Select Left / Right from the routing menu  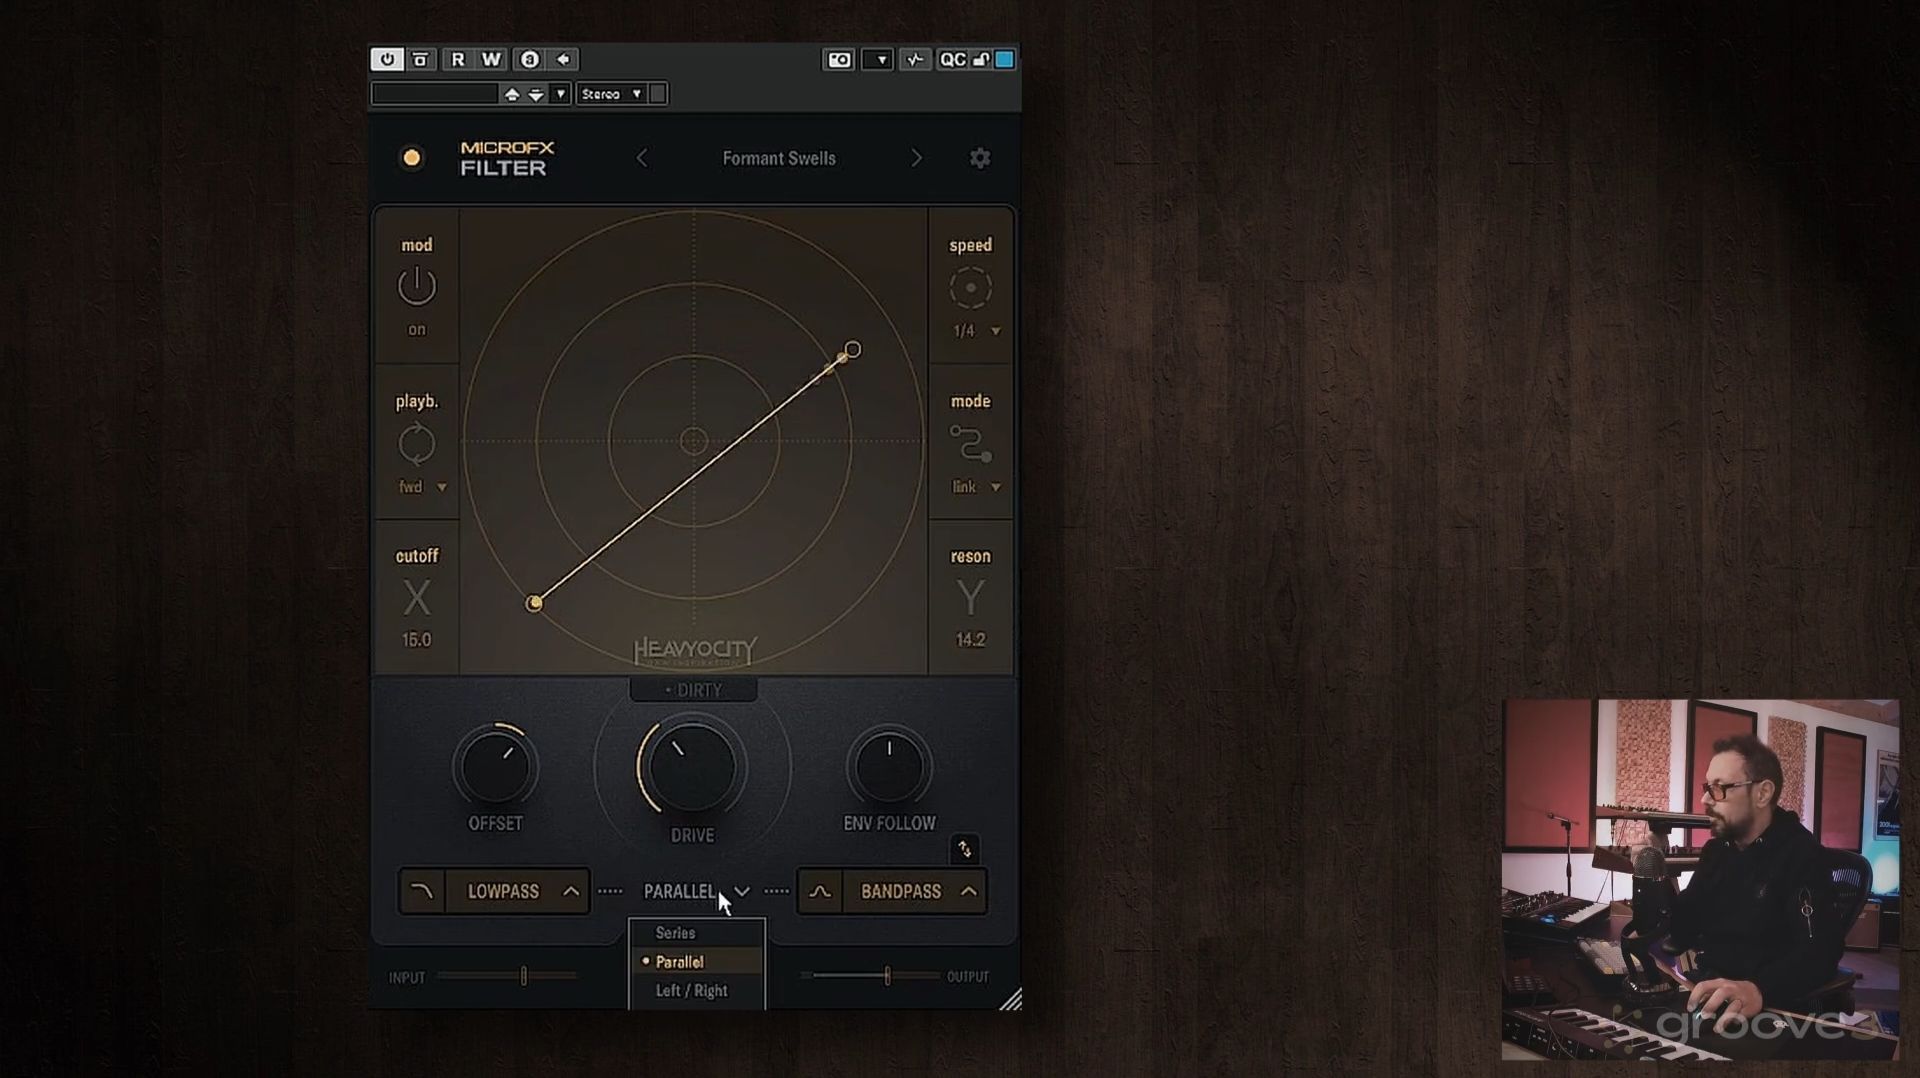point(697,991)
